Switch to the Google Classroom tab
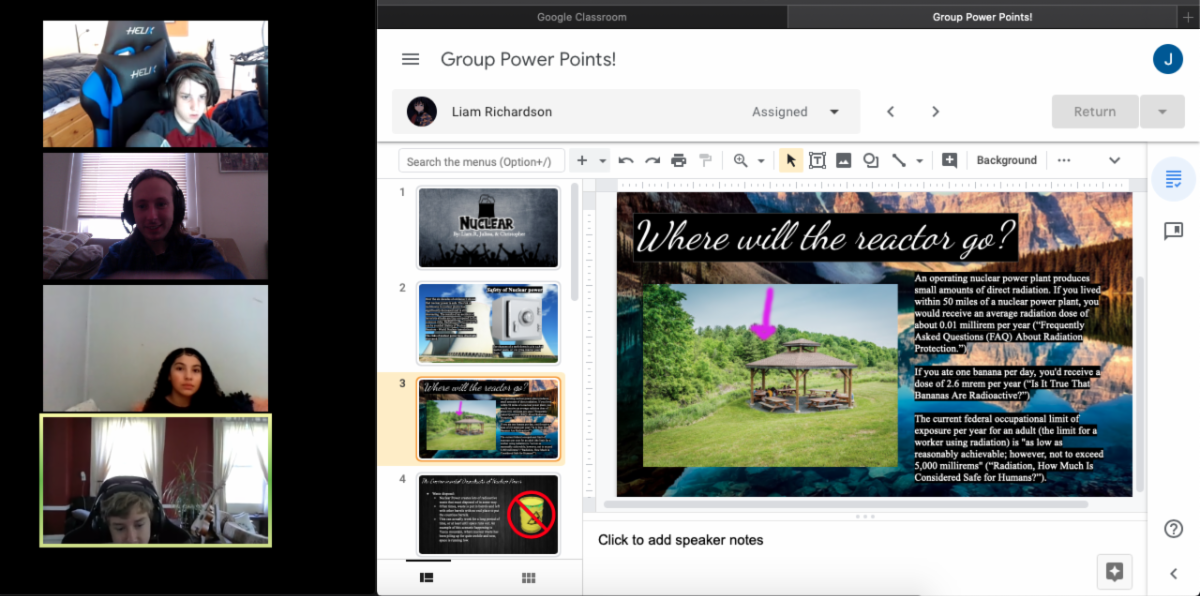The width and height of the screenshot is (1200, 596). 581,17
